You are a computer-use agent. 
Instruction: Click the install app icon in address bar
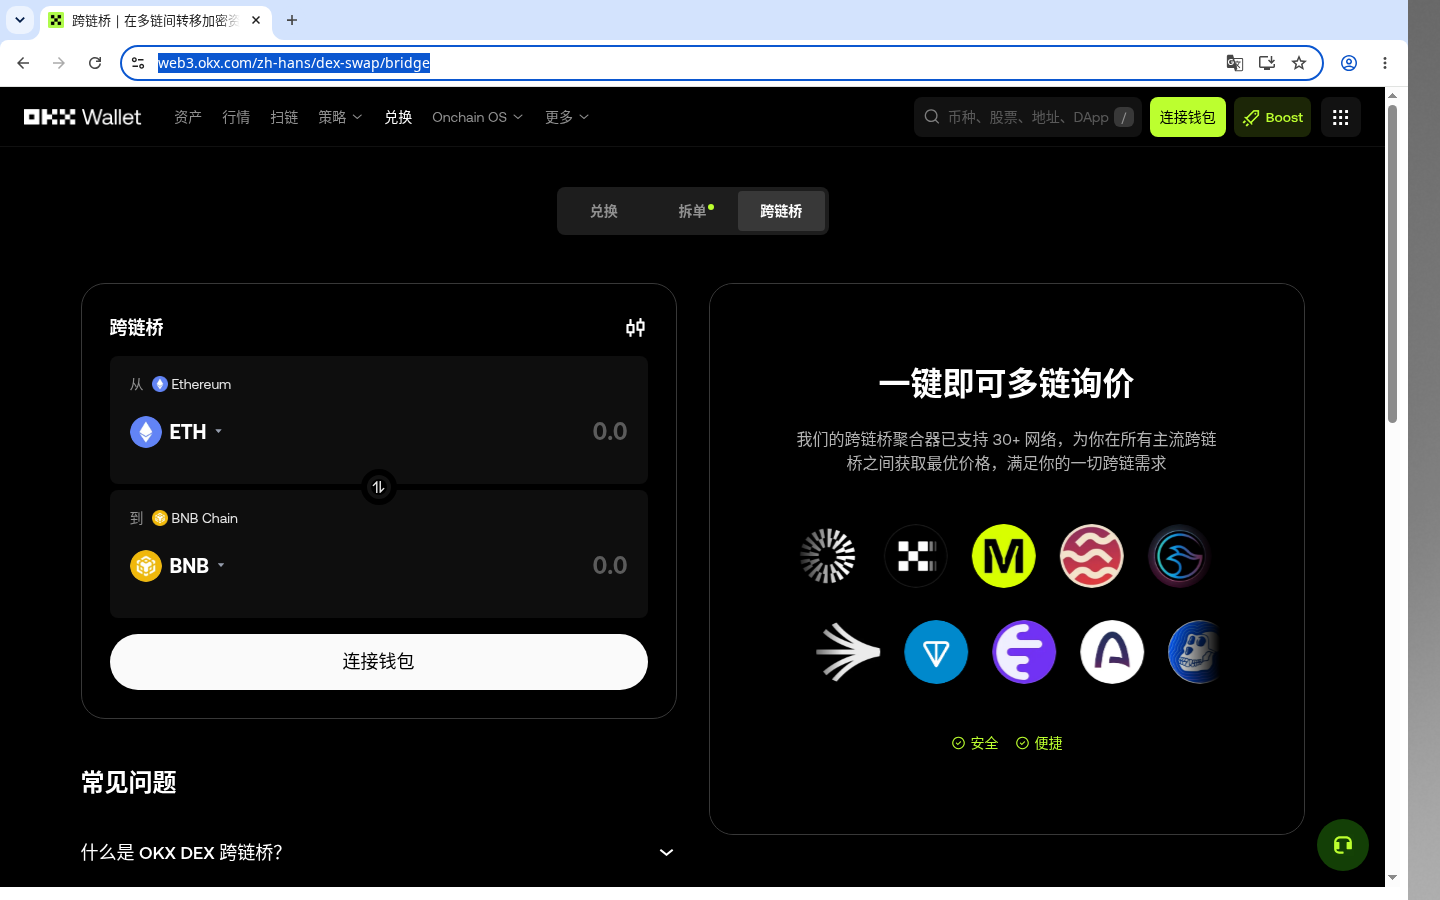[x=1267, y=63]
